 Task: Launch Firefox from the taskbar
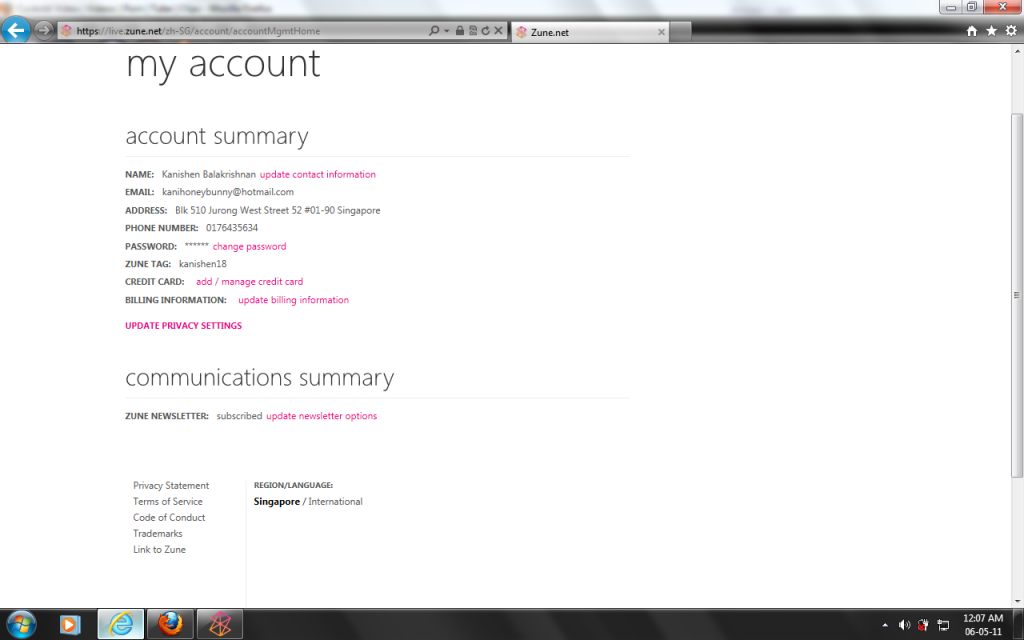coord(170,624)
